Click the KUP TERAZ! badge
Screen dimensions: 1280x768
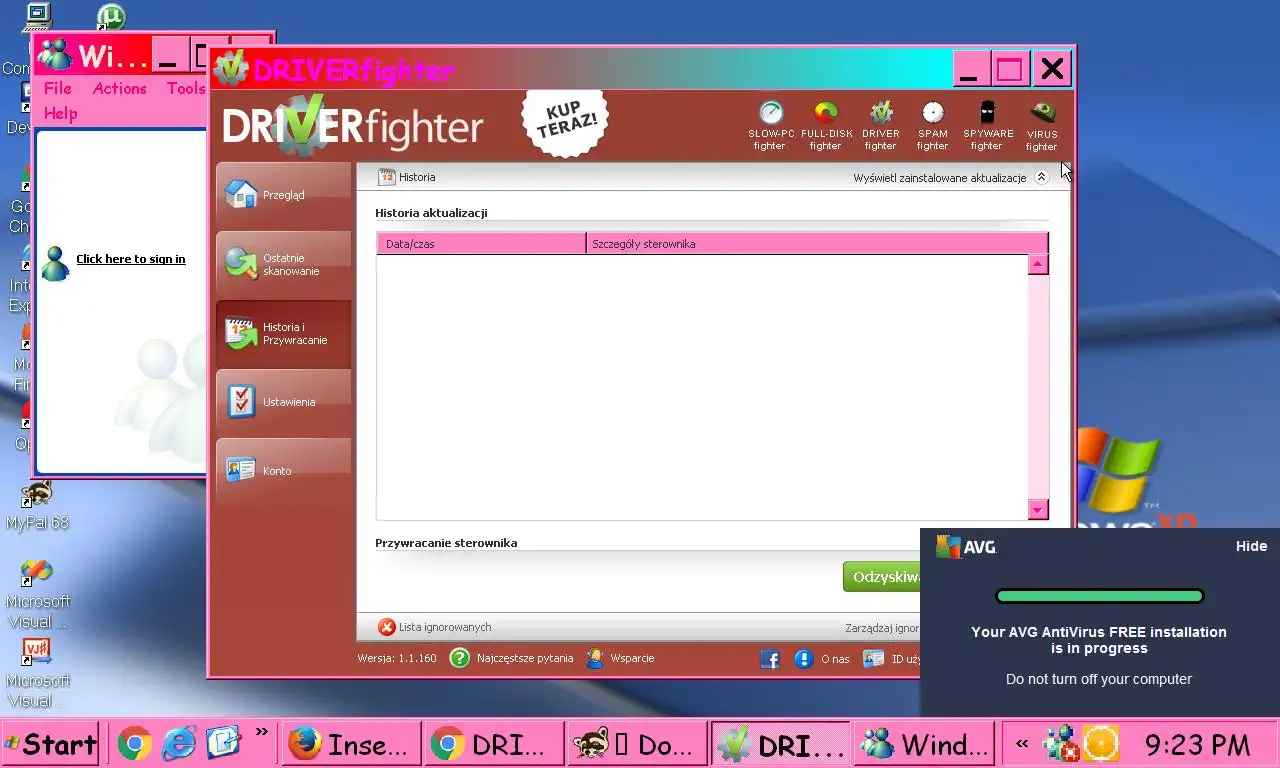(x=566, y=123)
